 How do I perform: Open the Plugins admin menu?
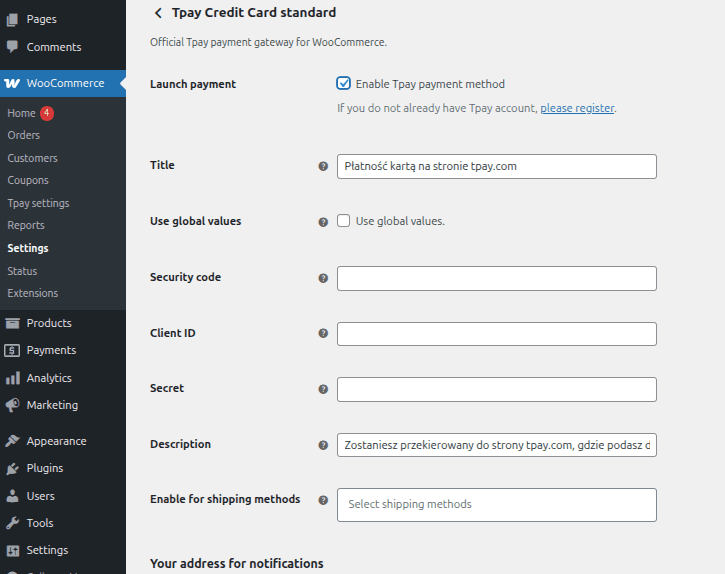[x=45, y=468]
